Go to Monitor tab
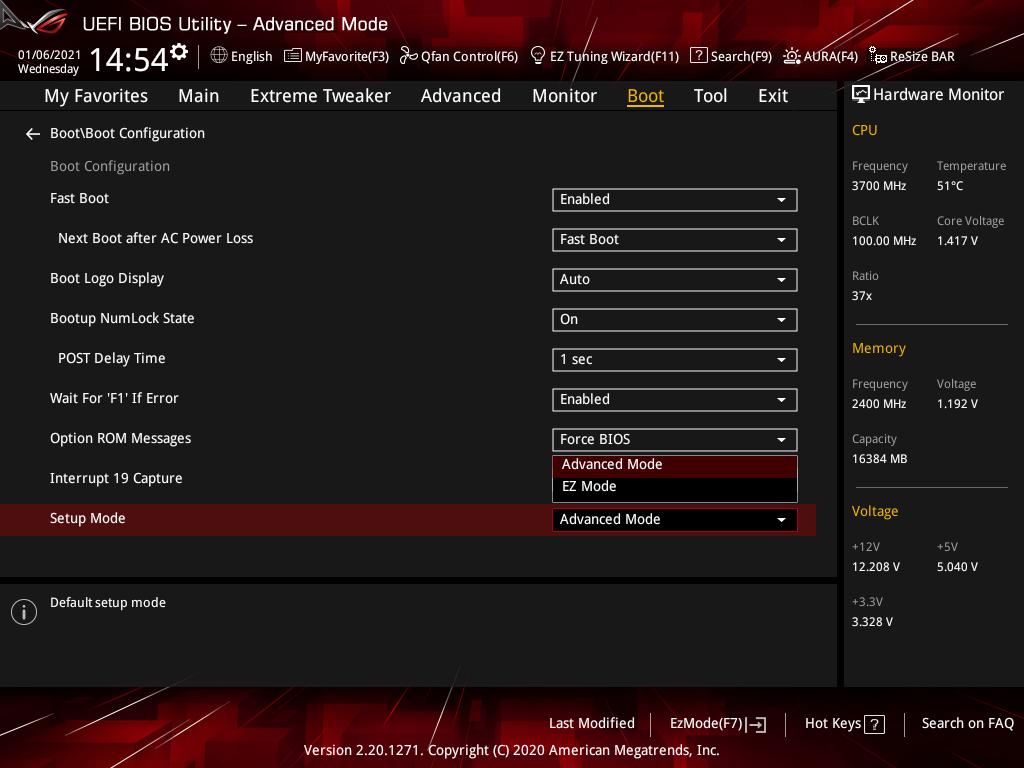Viewport: 1024px width, 768px height. click(564, 96)
